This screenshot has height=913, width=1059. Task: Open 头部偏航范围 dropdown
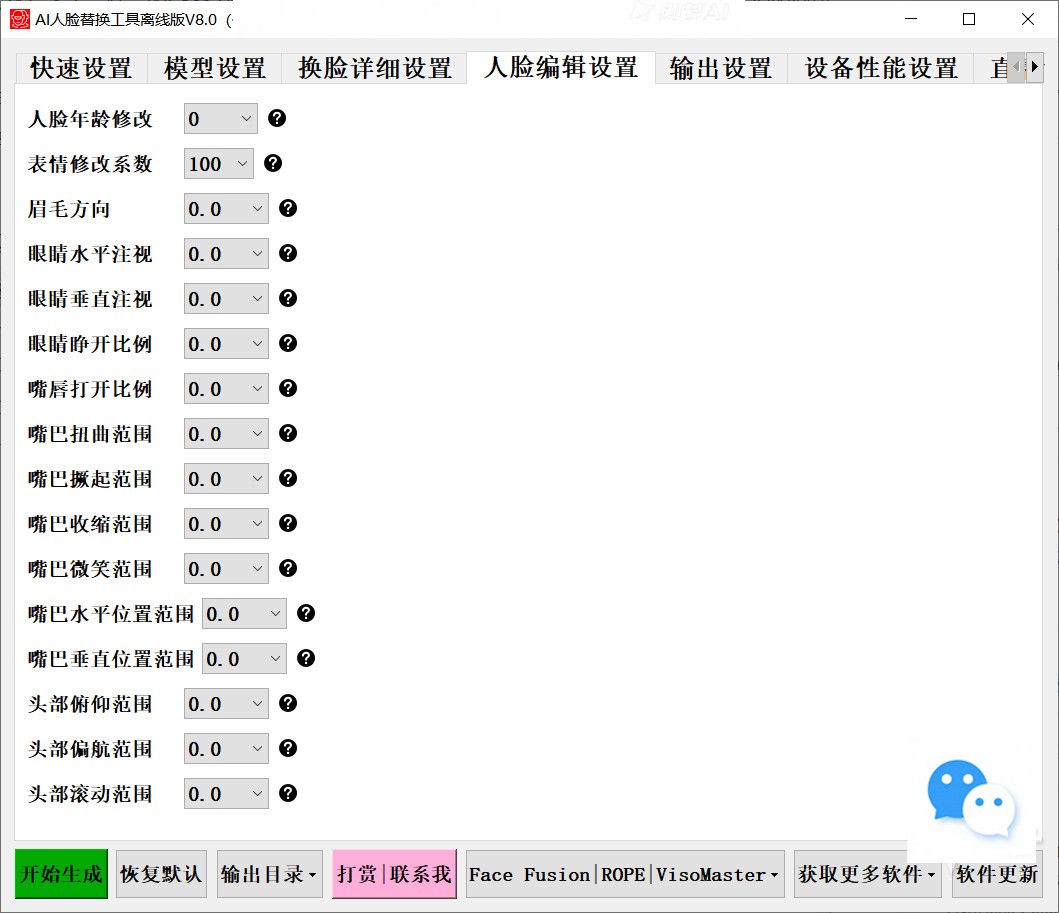pos(226,749)
